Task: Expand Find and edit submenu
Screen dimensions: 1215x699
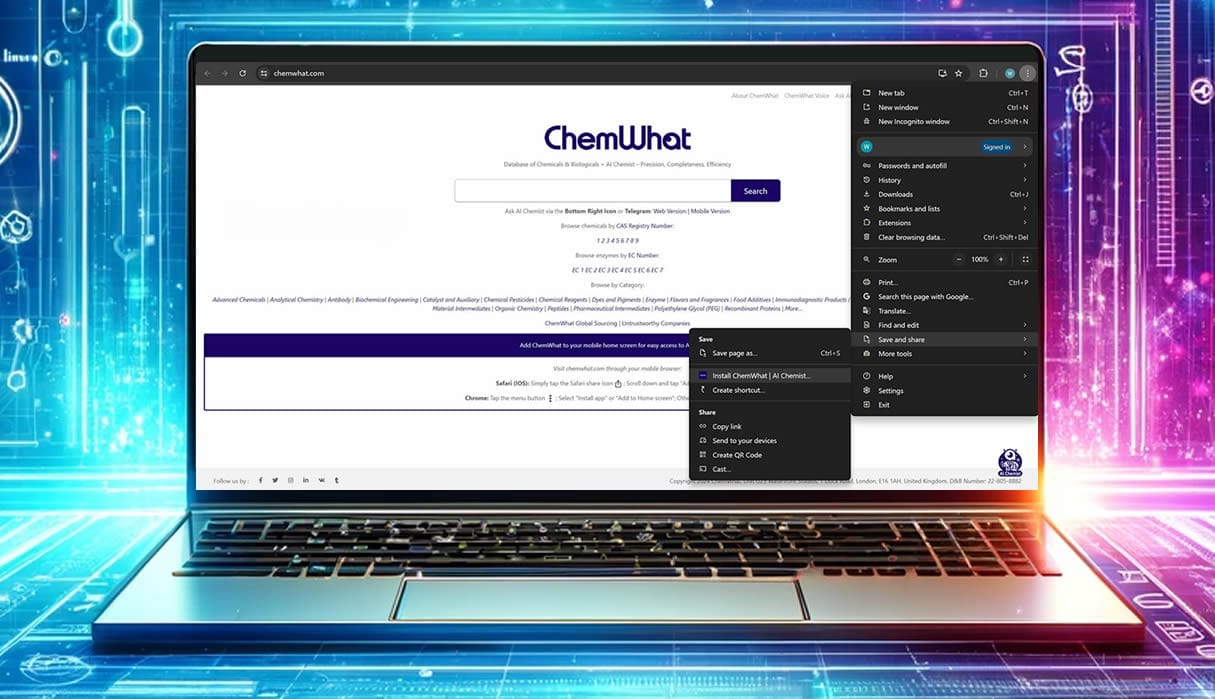Action: 944,325
